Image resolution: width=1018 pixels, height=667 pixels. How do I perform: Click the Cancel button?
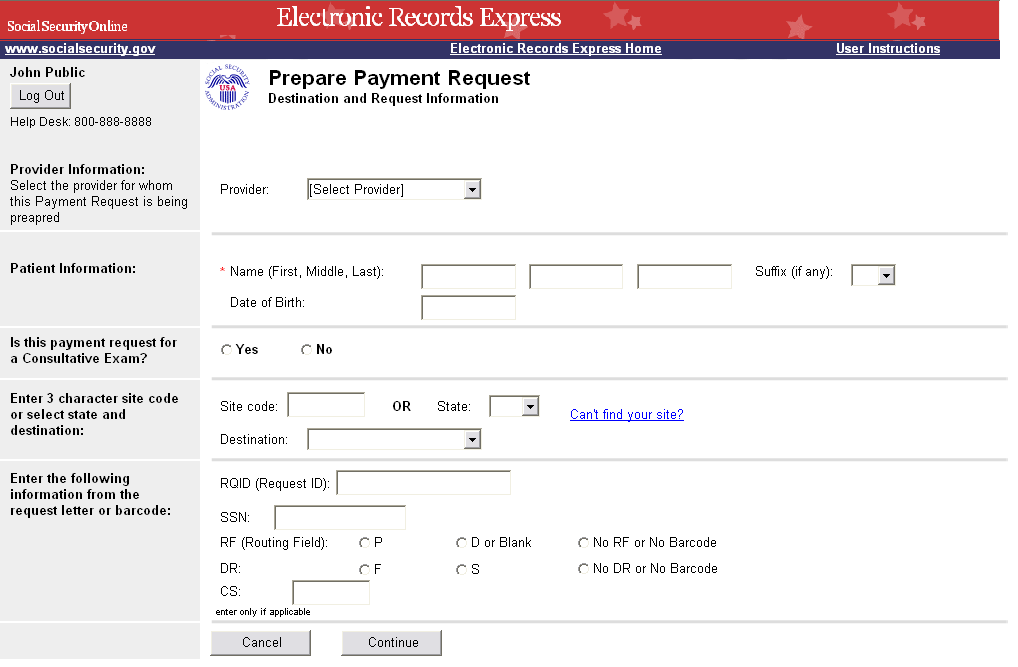tap(261, 643)
